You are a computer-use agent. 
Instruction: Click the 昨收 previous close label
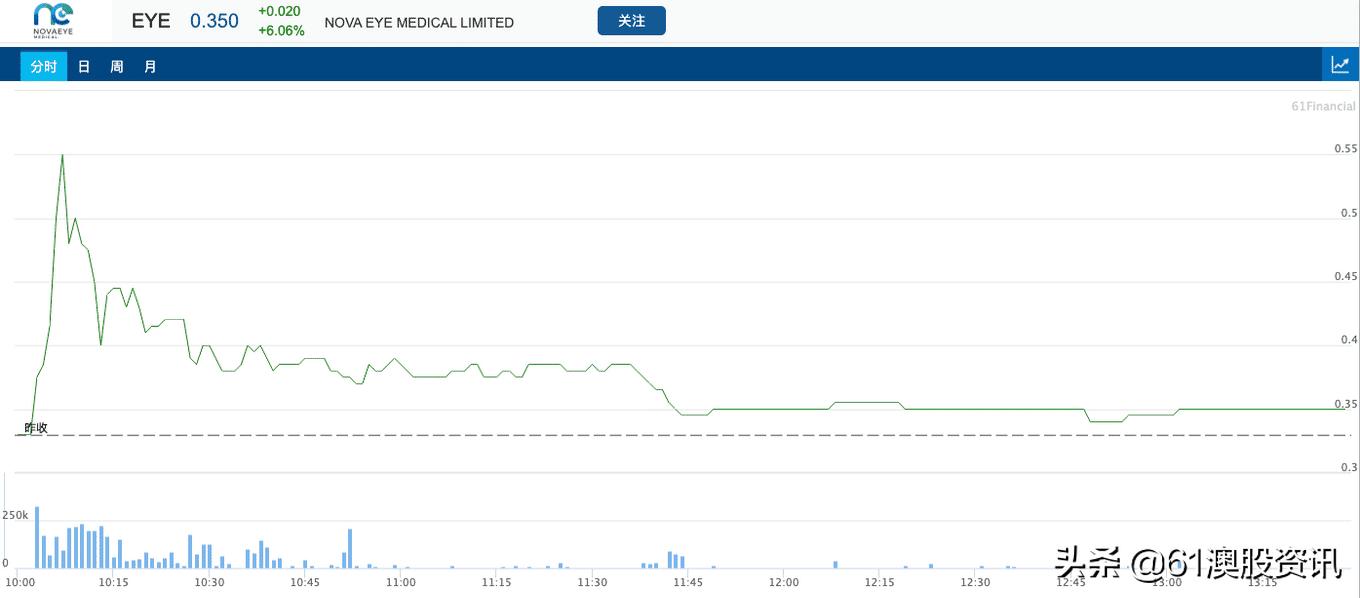36,428
